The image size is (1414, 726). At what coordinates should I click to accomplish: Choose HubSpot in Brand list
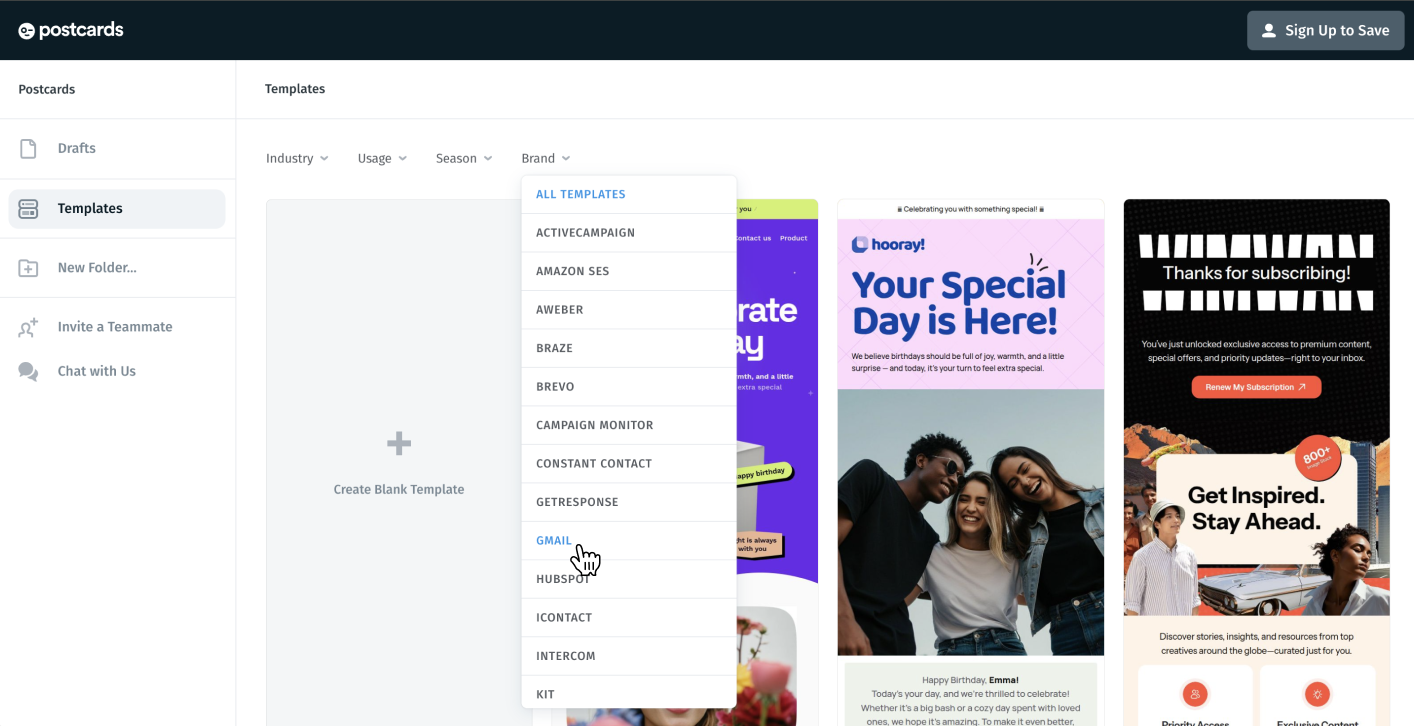[x=629, y=580]
